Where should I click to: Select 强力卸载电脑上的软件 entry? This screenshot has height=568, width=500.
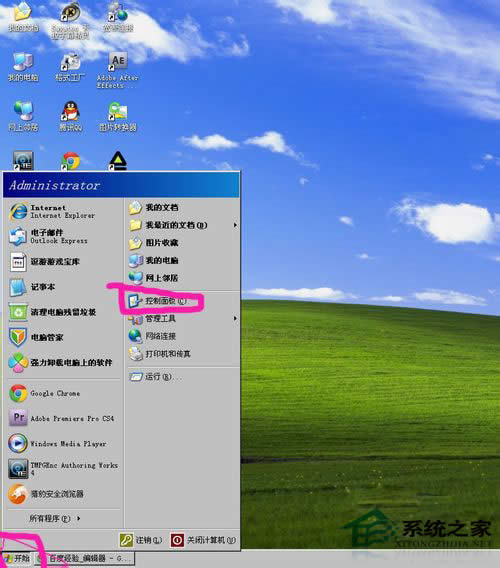63,362
